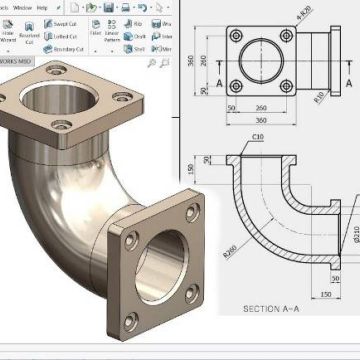
Task: Select the Lofted Cut tool
Action: tap(61, 36)
